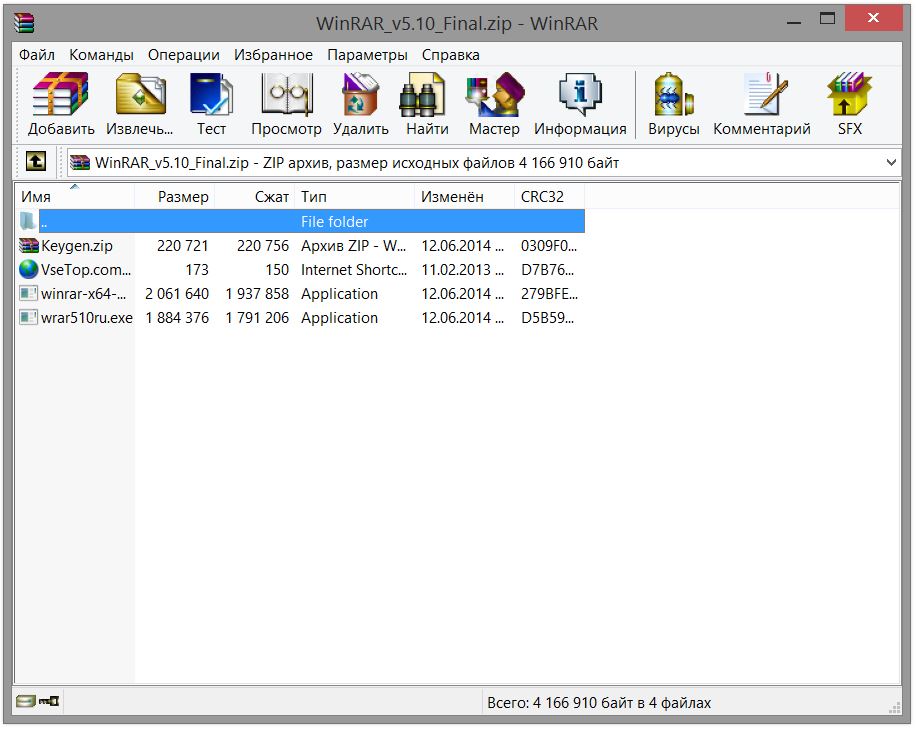916x729 pixels.
Task: Click packed value 1 791 206
Action: pyautogui.click(x=257, y=318)
